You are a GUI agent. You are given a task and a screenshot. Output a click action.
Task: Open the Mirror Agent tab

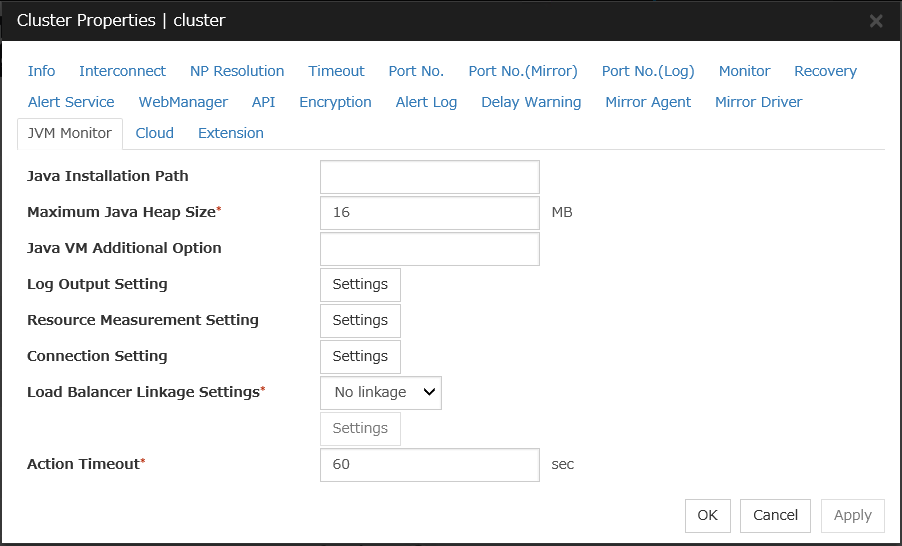[x=648, y=102]
